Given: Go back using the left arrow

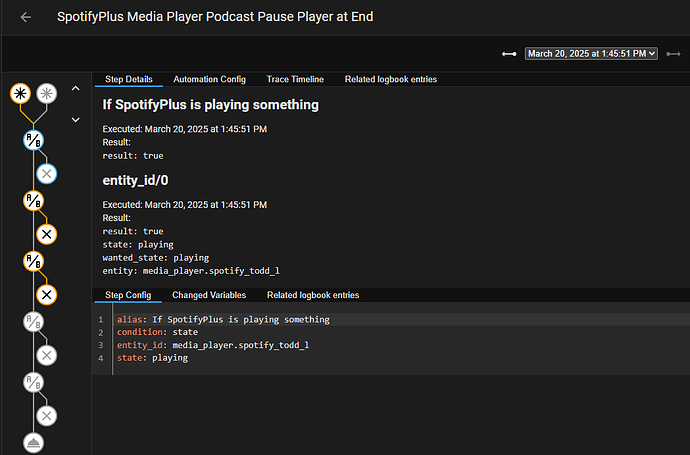Looking at the screenshot, I should click(x=26, y=17).
